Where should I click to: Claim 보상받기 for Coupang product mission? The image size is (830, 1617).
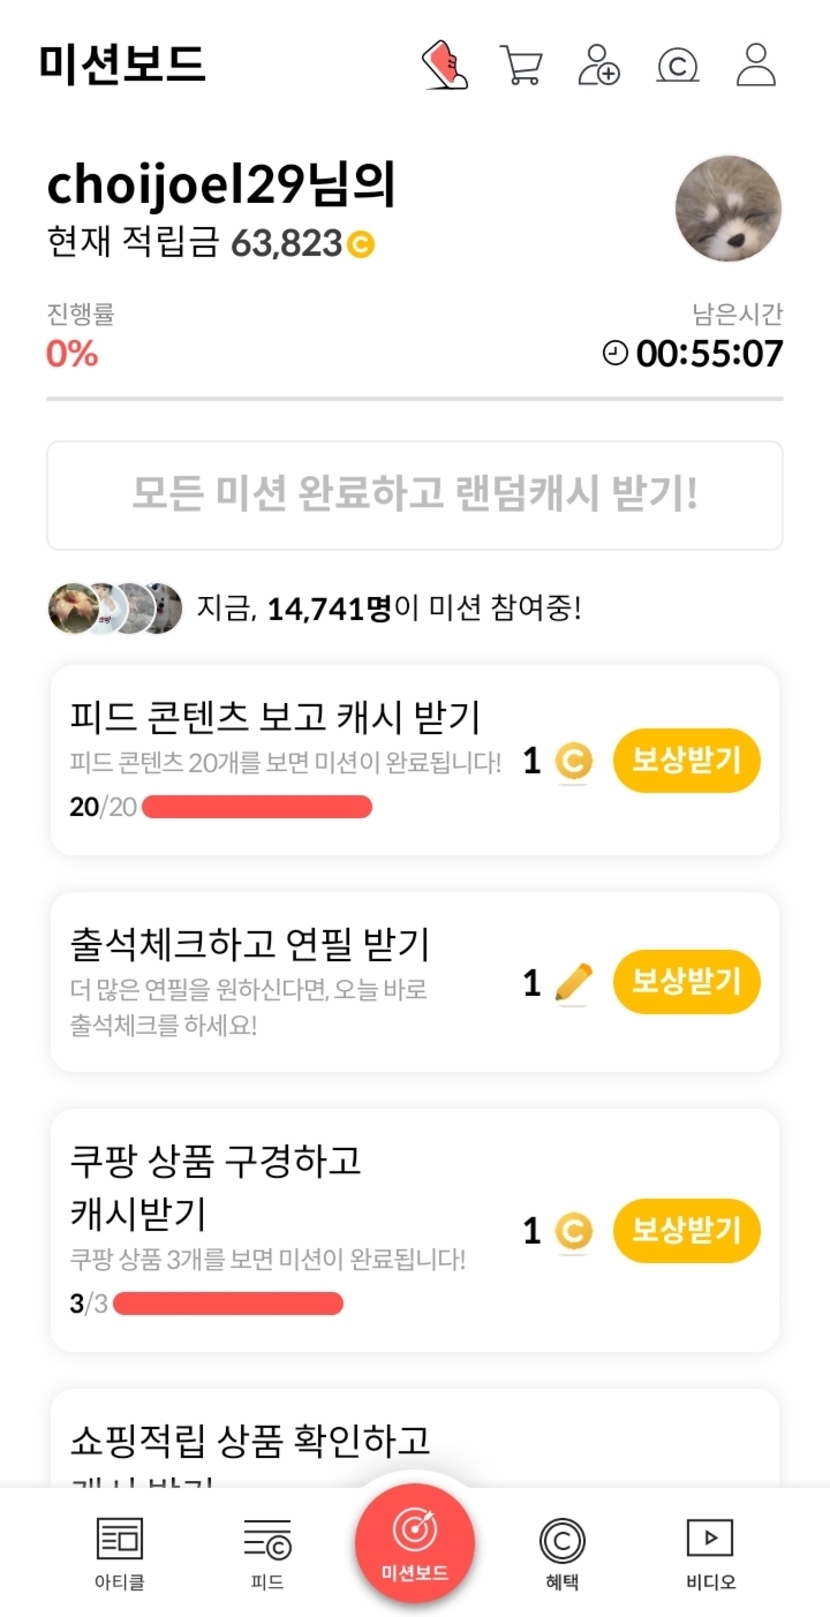tap(686, 1230)
